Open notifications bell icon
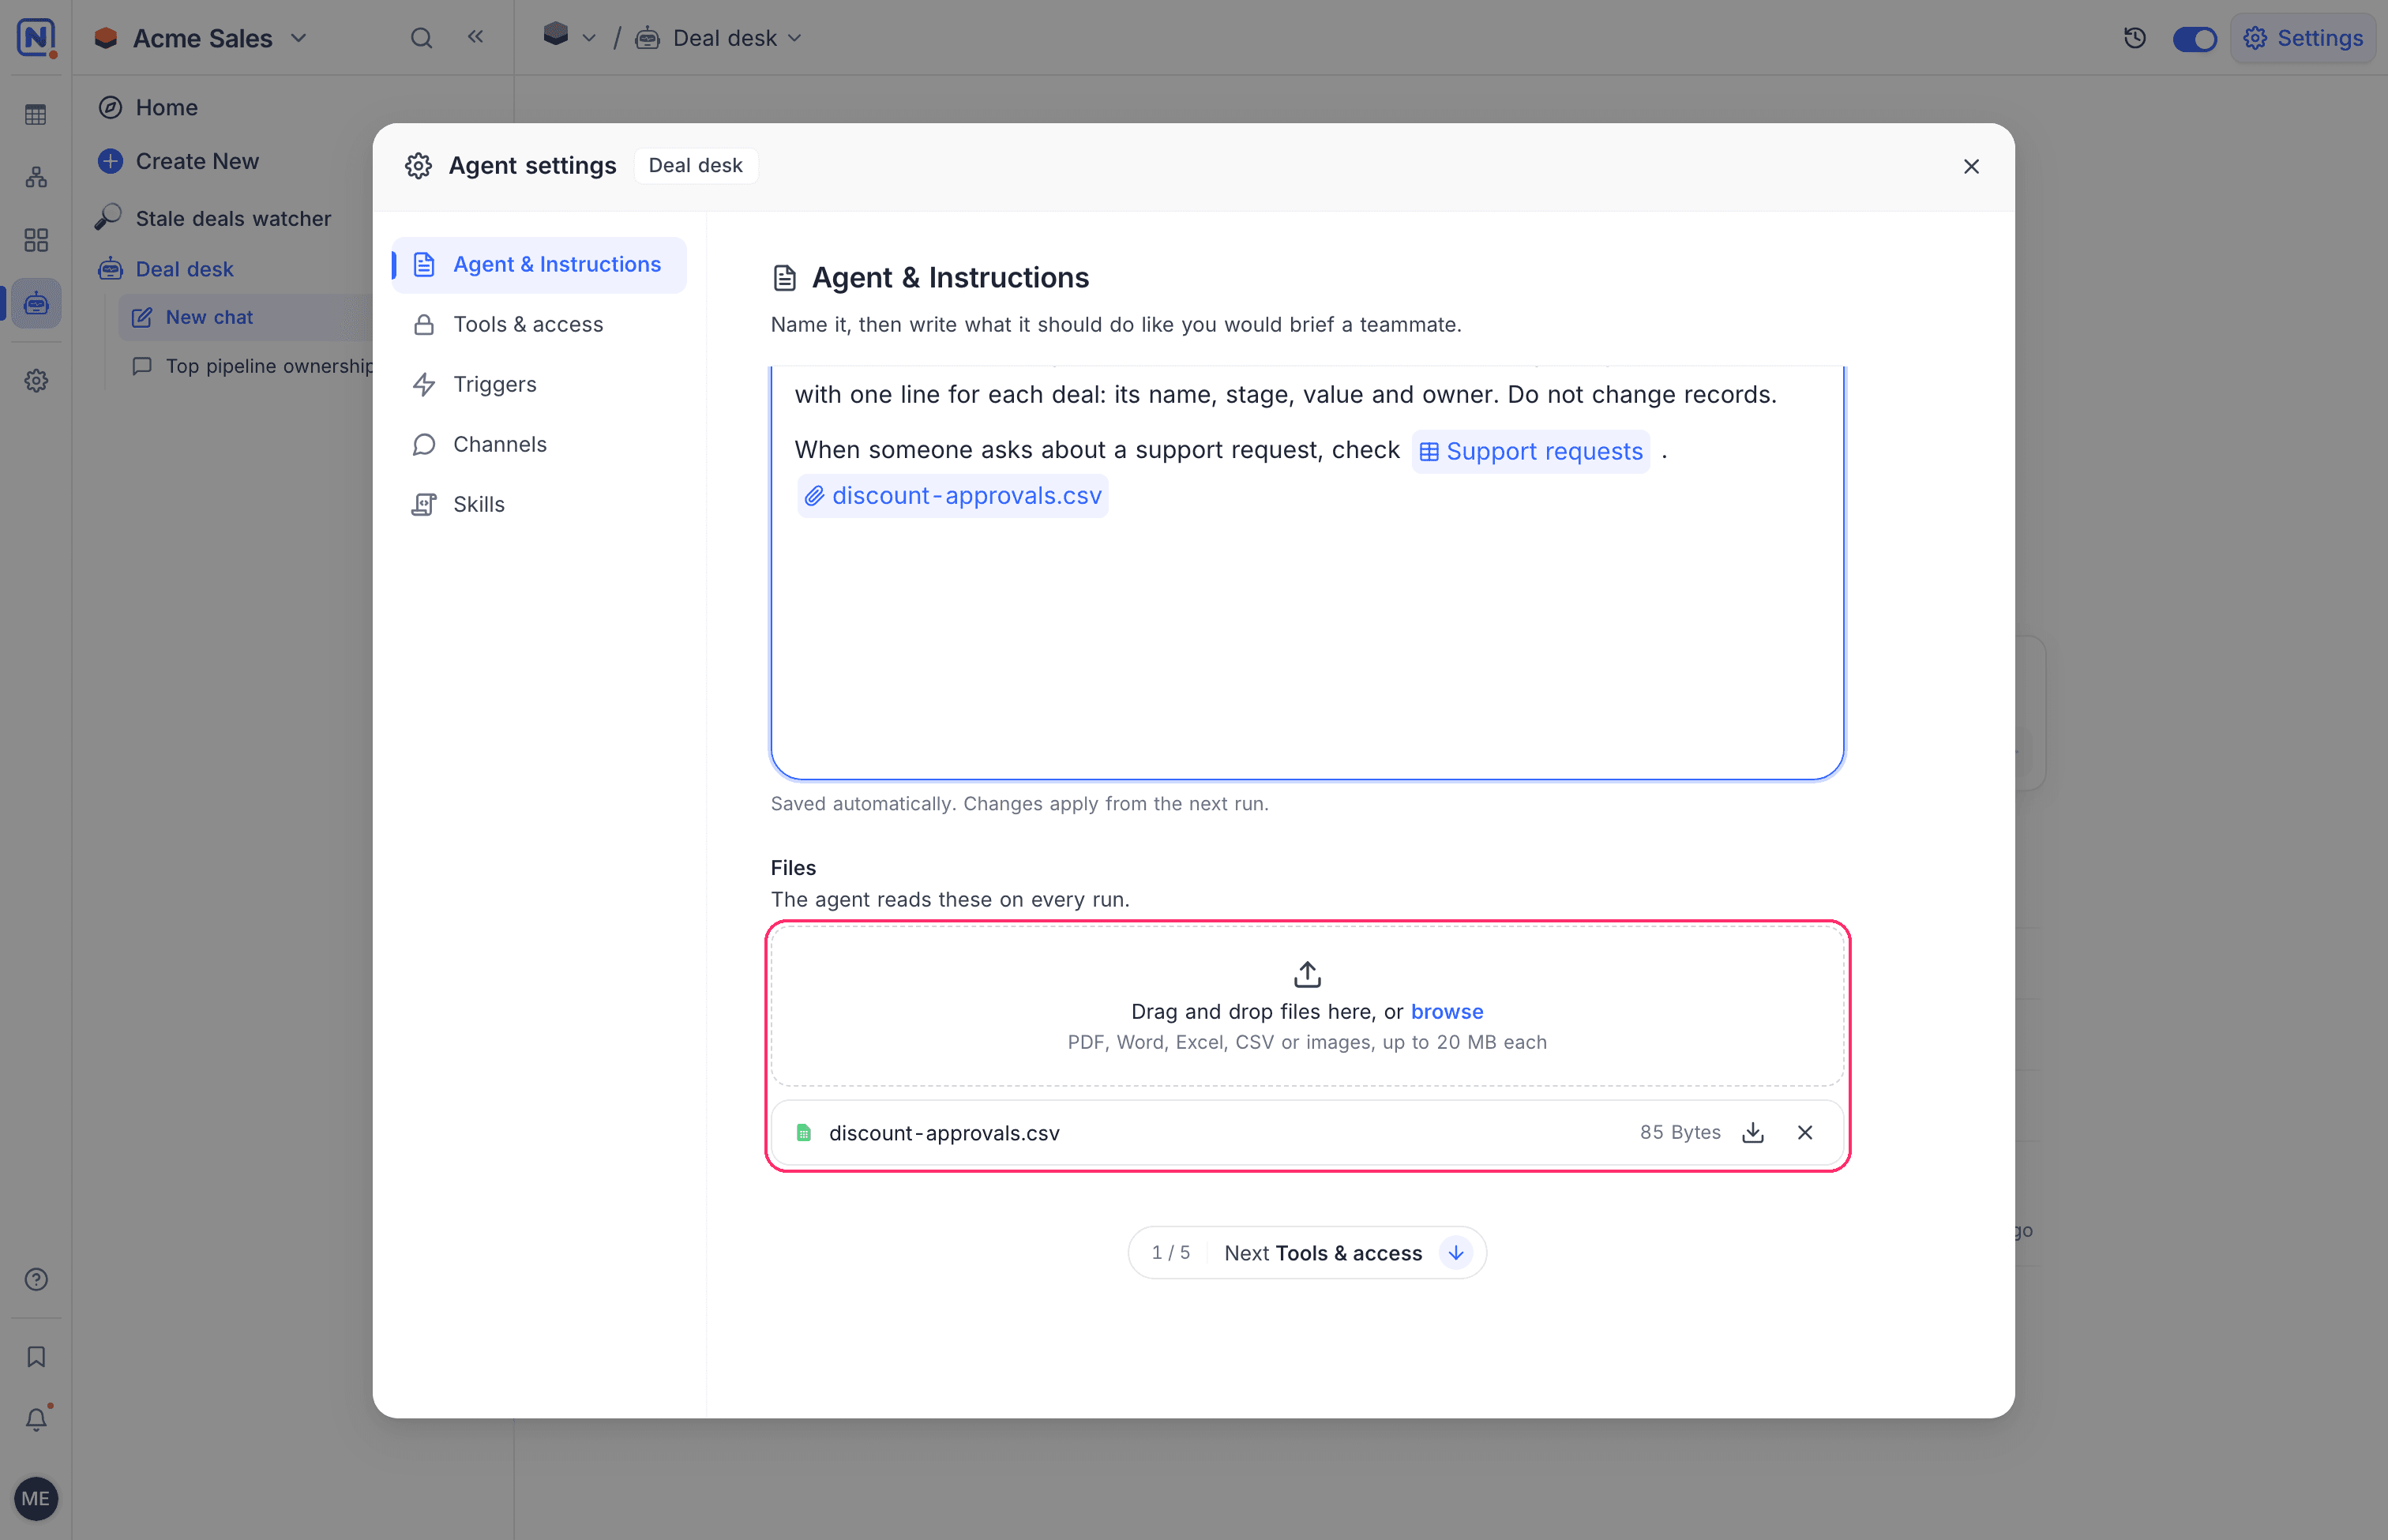Screen dimensions: 2388x1540 click(36, 1419)
